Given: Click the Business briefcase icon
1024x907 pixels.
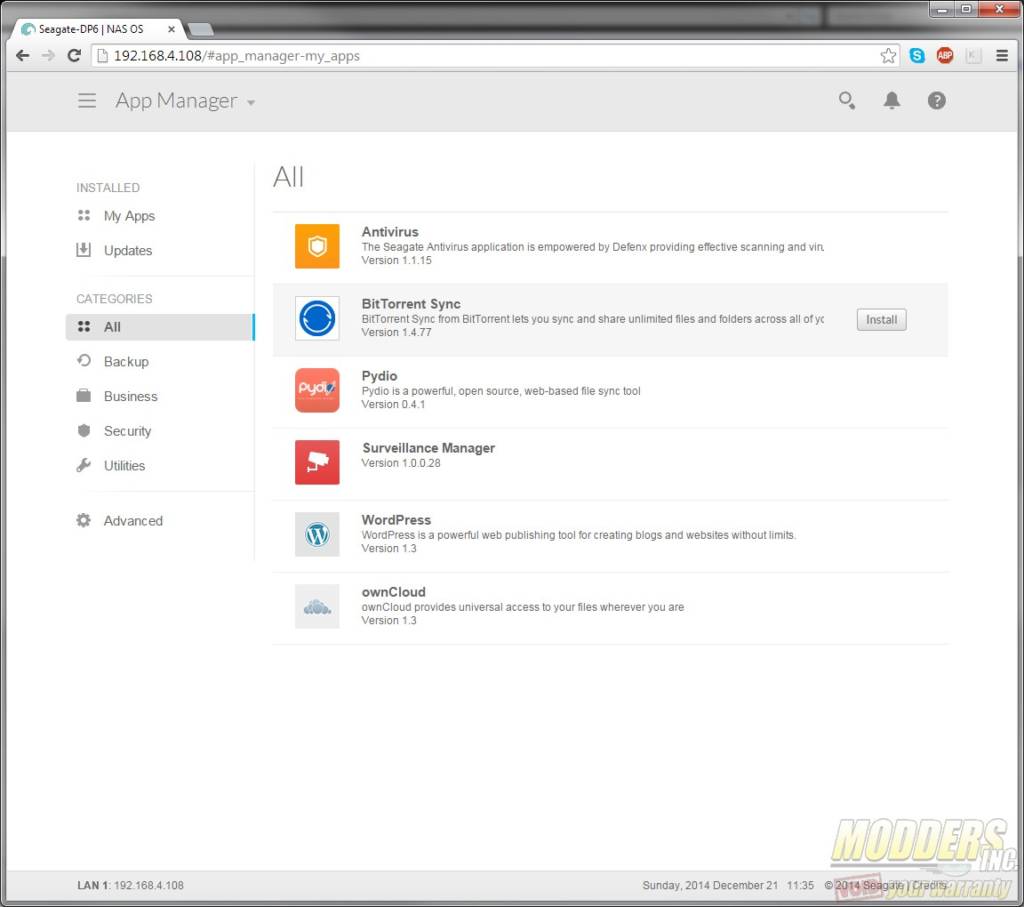Looking at the screenshot, I should click(x=84, y=396).
